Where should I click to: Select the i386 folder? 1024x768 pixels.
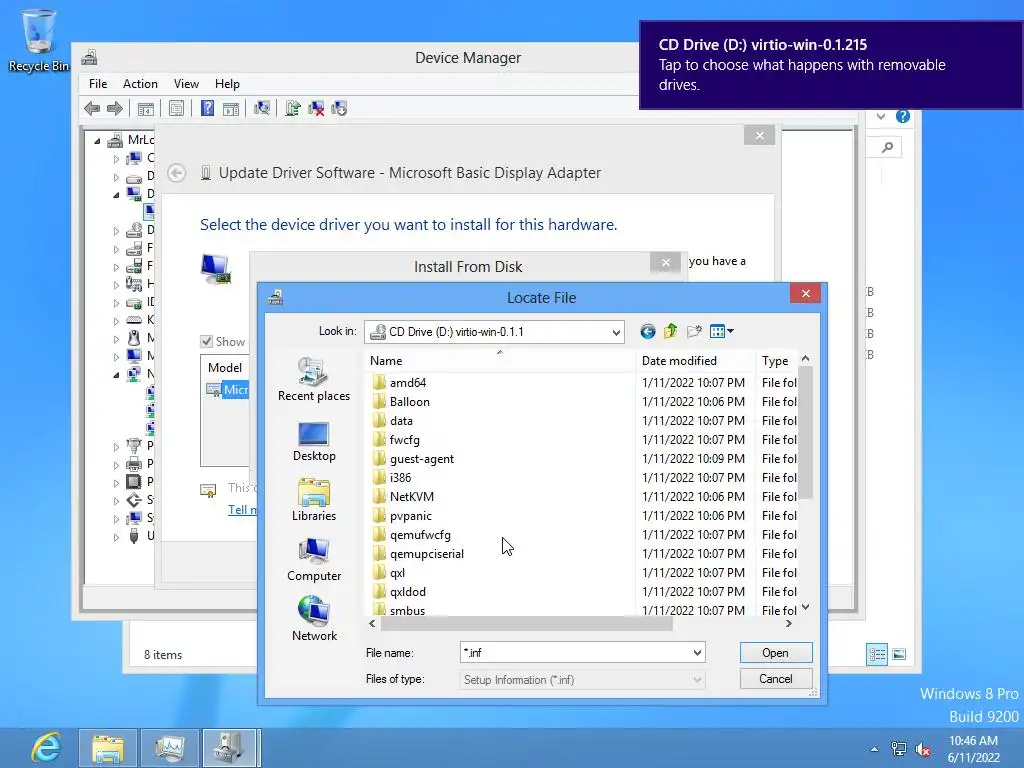(x=400, y=477)
